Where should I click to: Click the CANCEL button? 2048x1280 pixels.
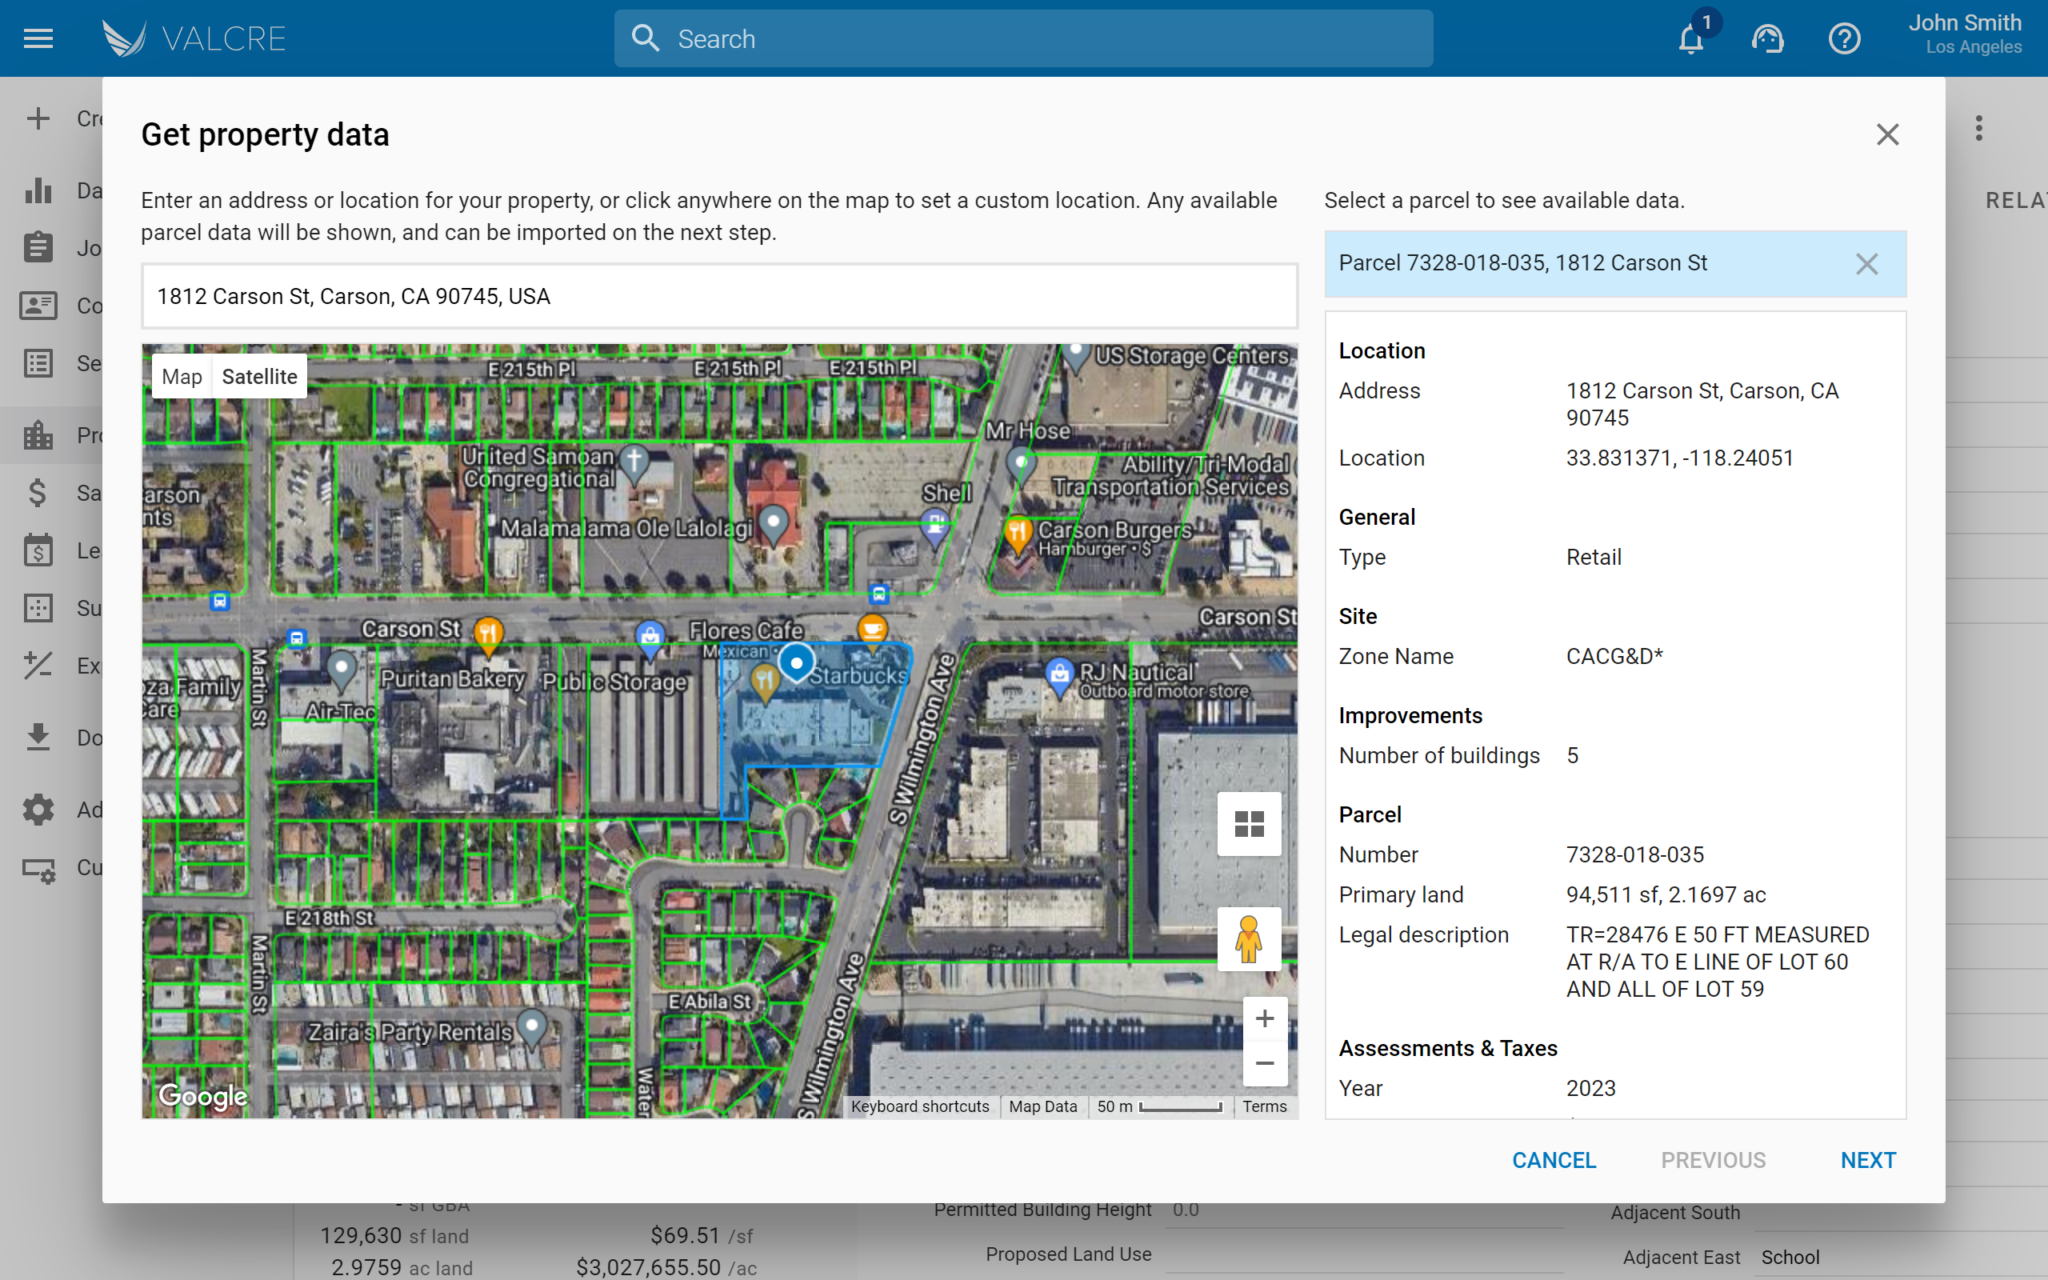[1553, 1160]
